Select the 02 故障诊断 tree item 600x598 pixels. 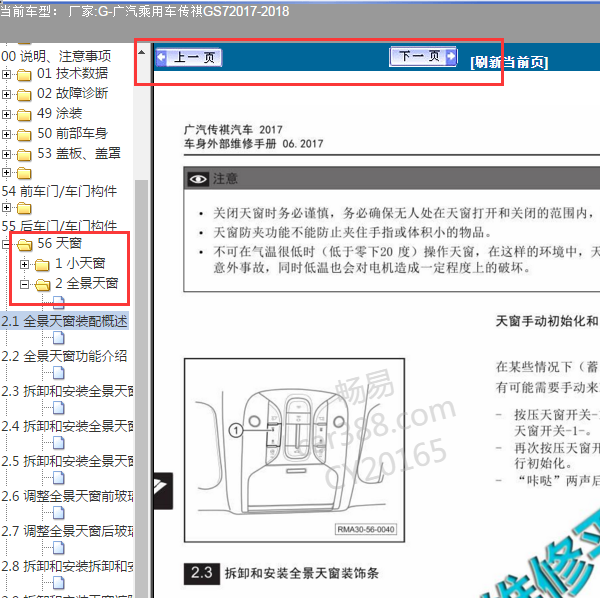72,93
